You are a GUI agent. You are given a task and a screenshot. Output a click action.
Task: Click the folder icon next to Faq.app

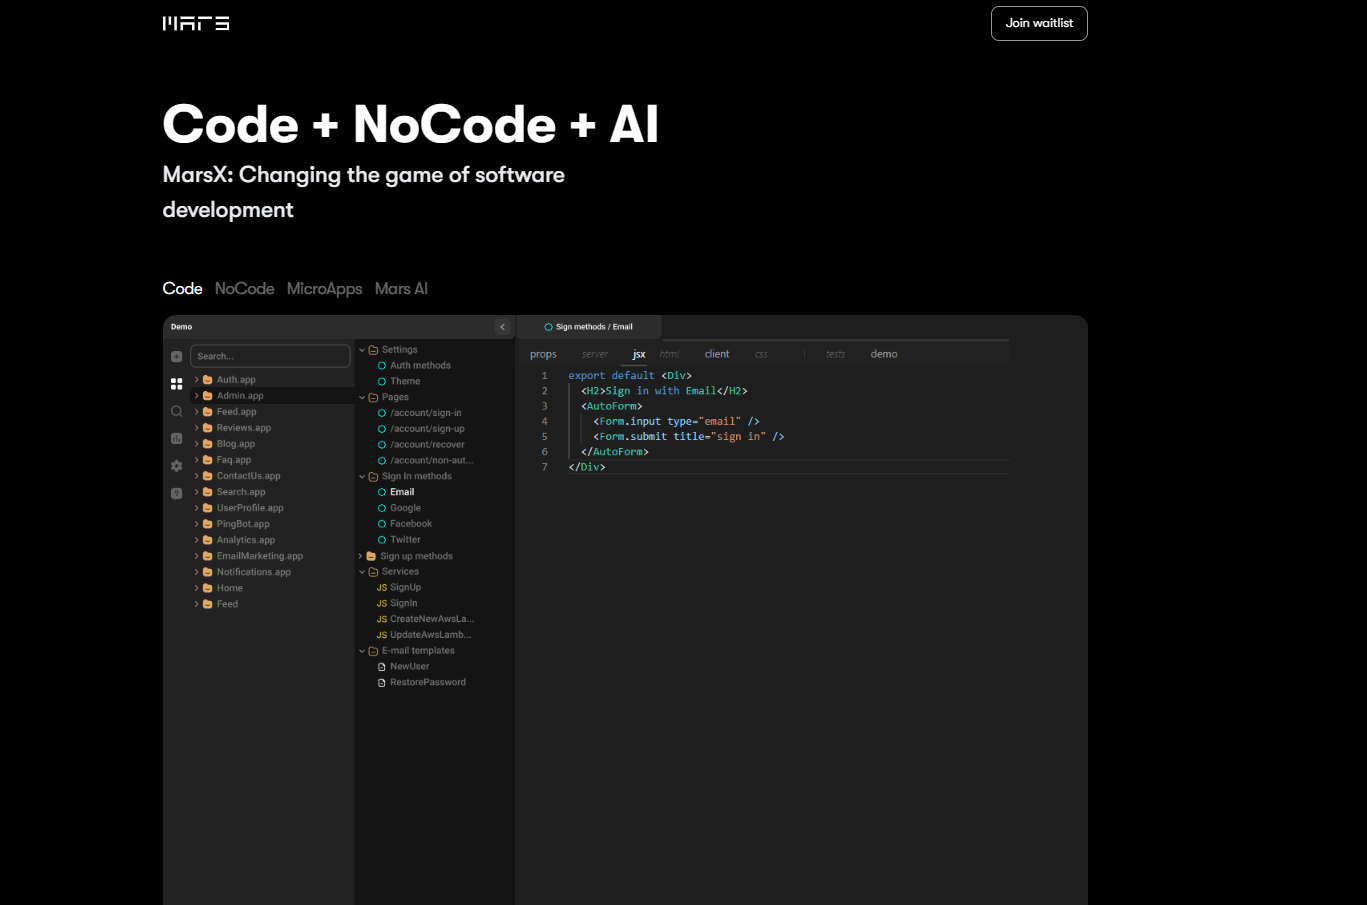[208, 460]
